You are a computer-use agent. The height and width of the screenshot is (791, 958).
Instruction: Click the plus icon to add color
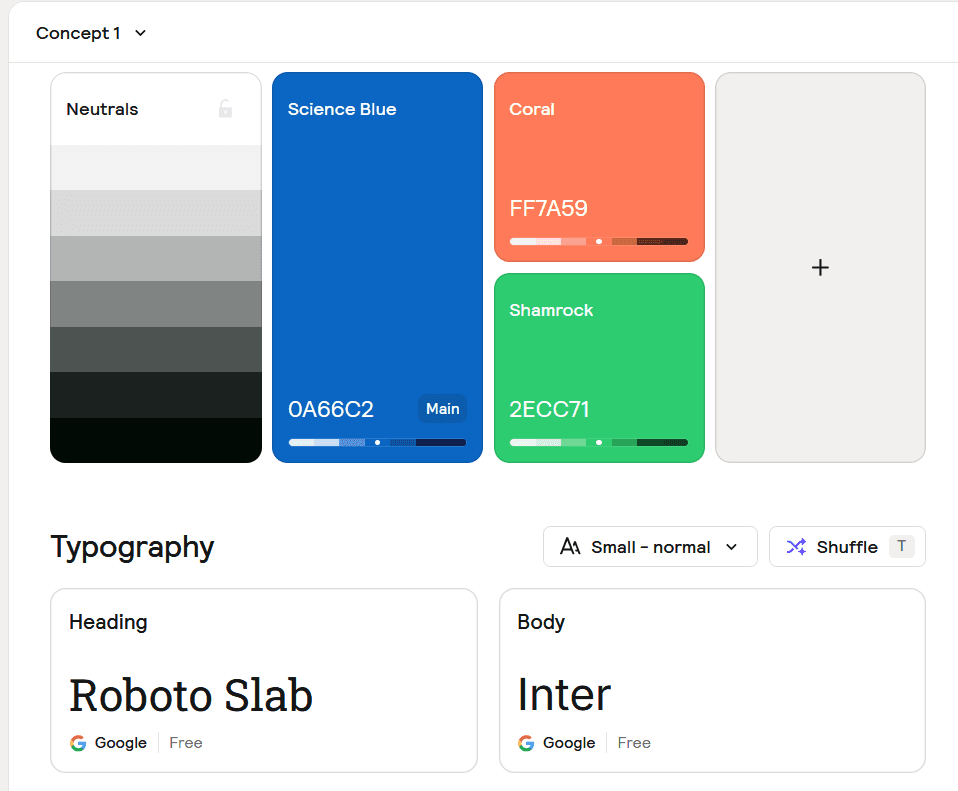(820, 267)
